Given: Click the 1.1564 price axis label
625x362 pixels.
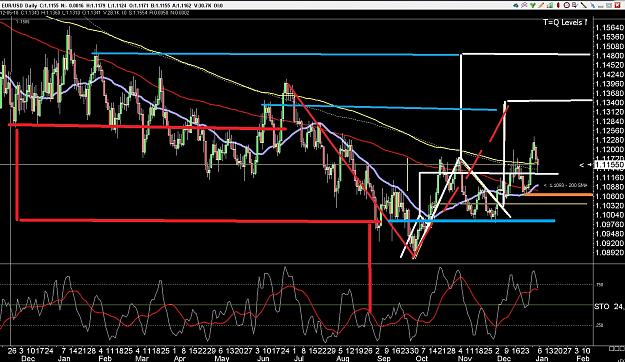Looking at the screenshot, I should pyautogui.click(x=609, y=28).
